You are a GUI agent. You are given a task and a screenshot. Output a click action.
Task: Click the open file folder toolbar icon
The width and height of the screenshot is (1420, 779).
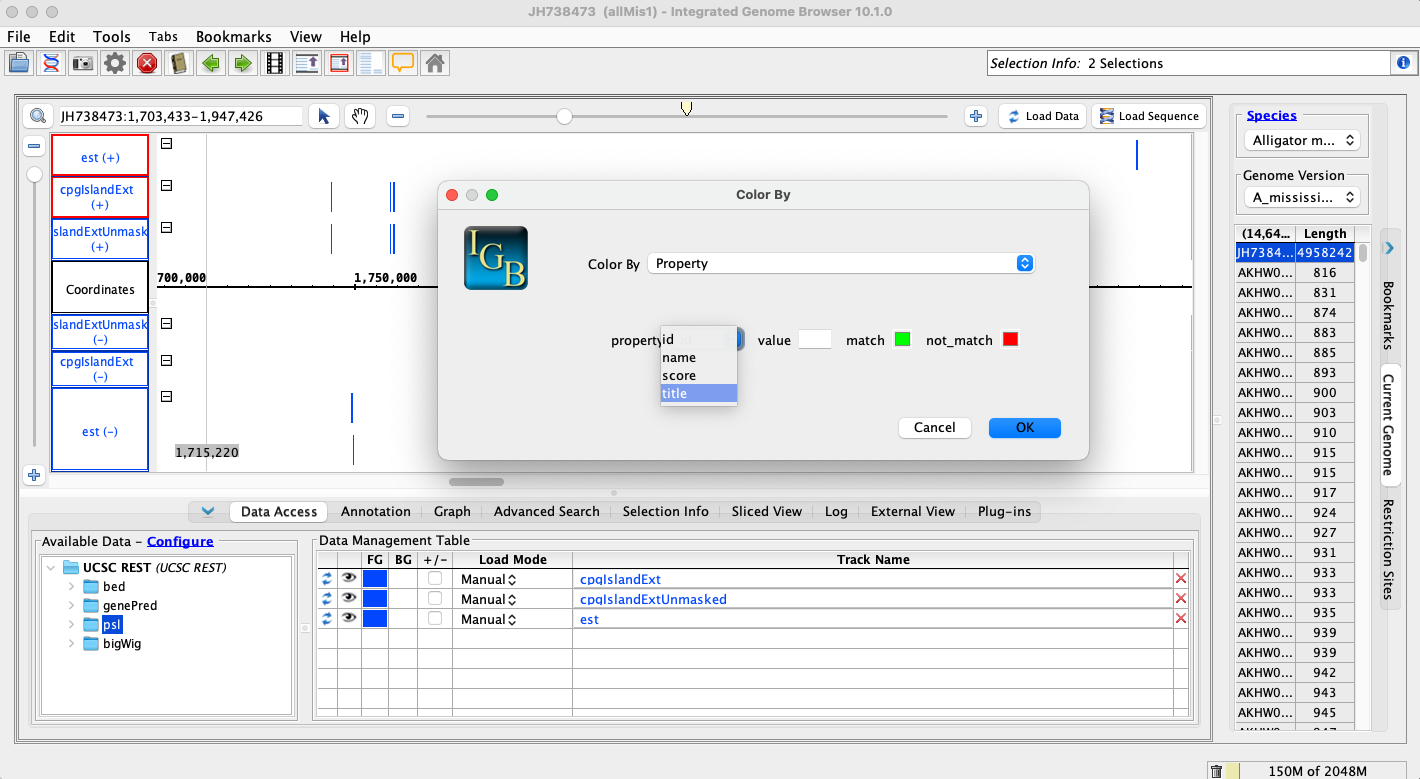18,64
